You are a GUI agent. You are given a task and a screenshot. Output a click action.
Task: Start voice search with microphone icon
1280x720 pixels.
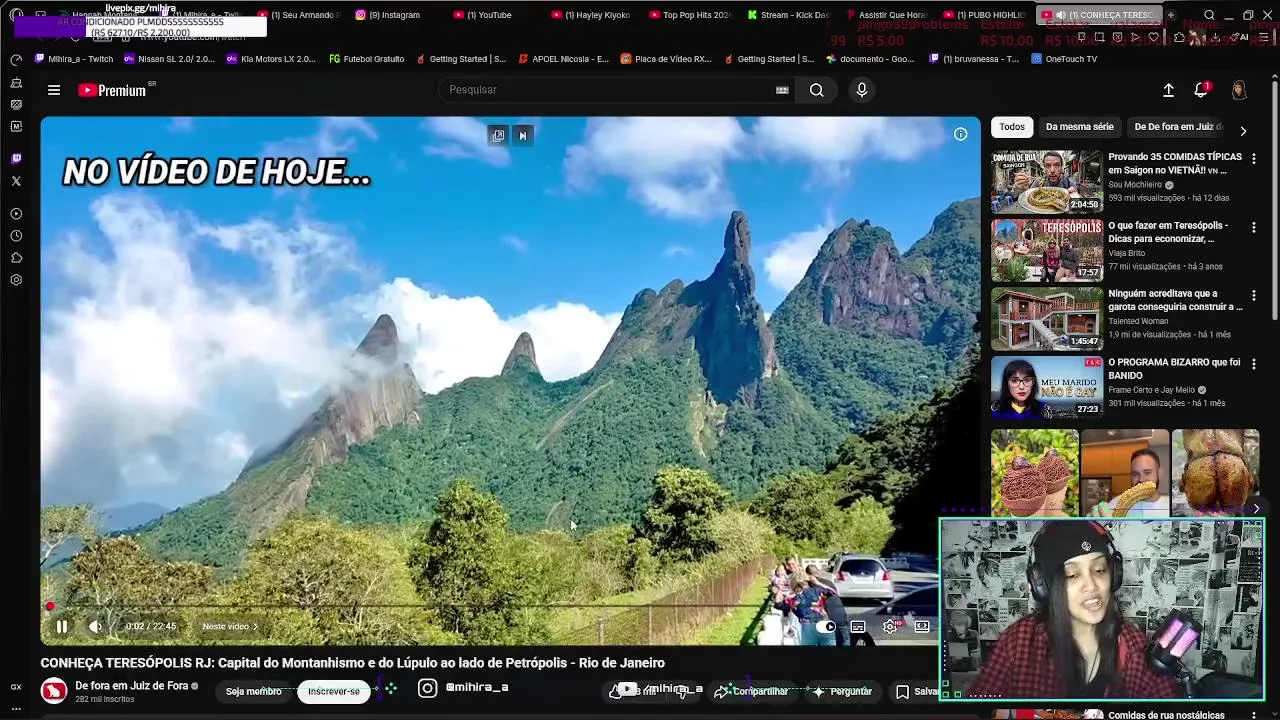tap(862, 90)
